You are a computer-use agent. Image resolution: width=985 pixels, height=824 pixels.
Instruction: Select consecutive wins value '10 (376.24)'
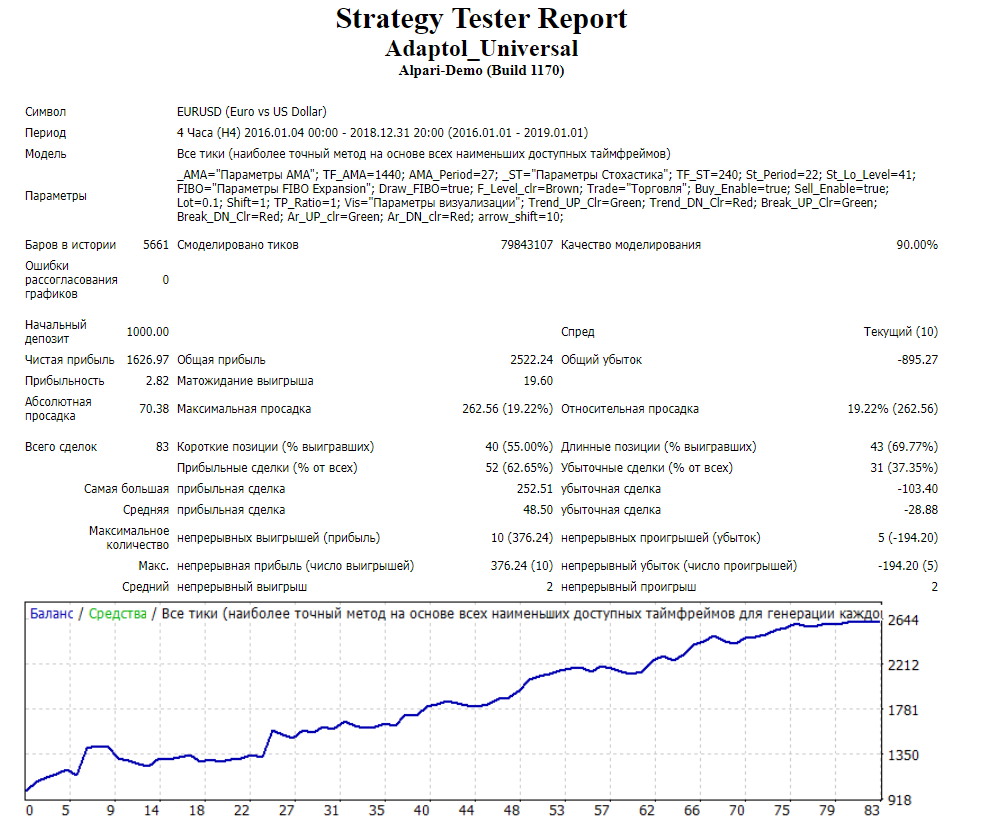coord(522,538)
